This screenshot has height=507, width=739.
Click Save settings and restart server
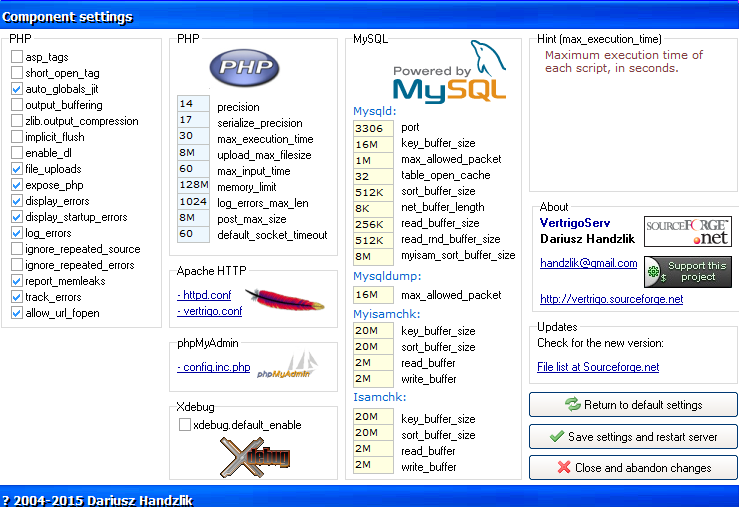[x=633, y=437]
